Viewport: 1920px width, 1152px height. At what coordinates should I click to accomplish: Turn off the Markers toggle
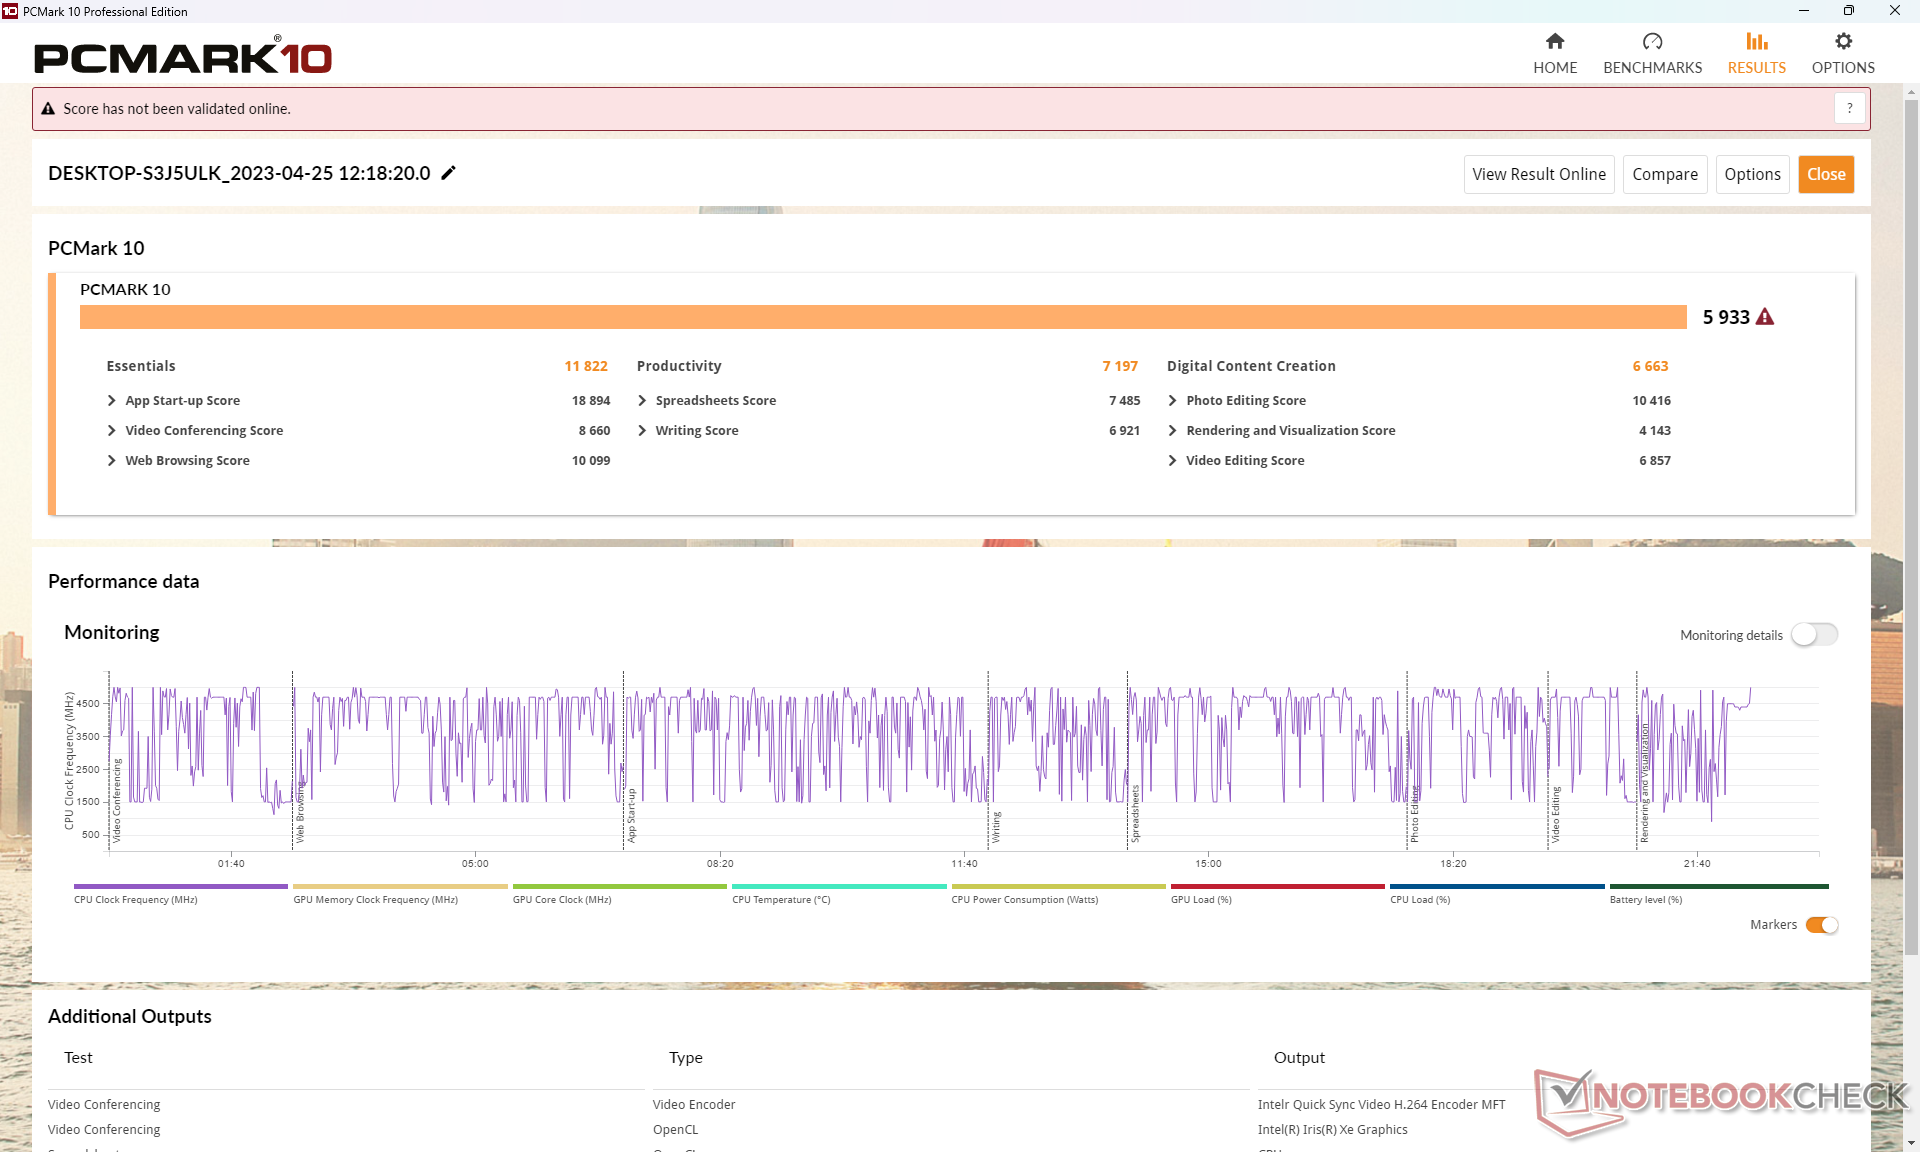[1822, 925]
